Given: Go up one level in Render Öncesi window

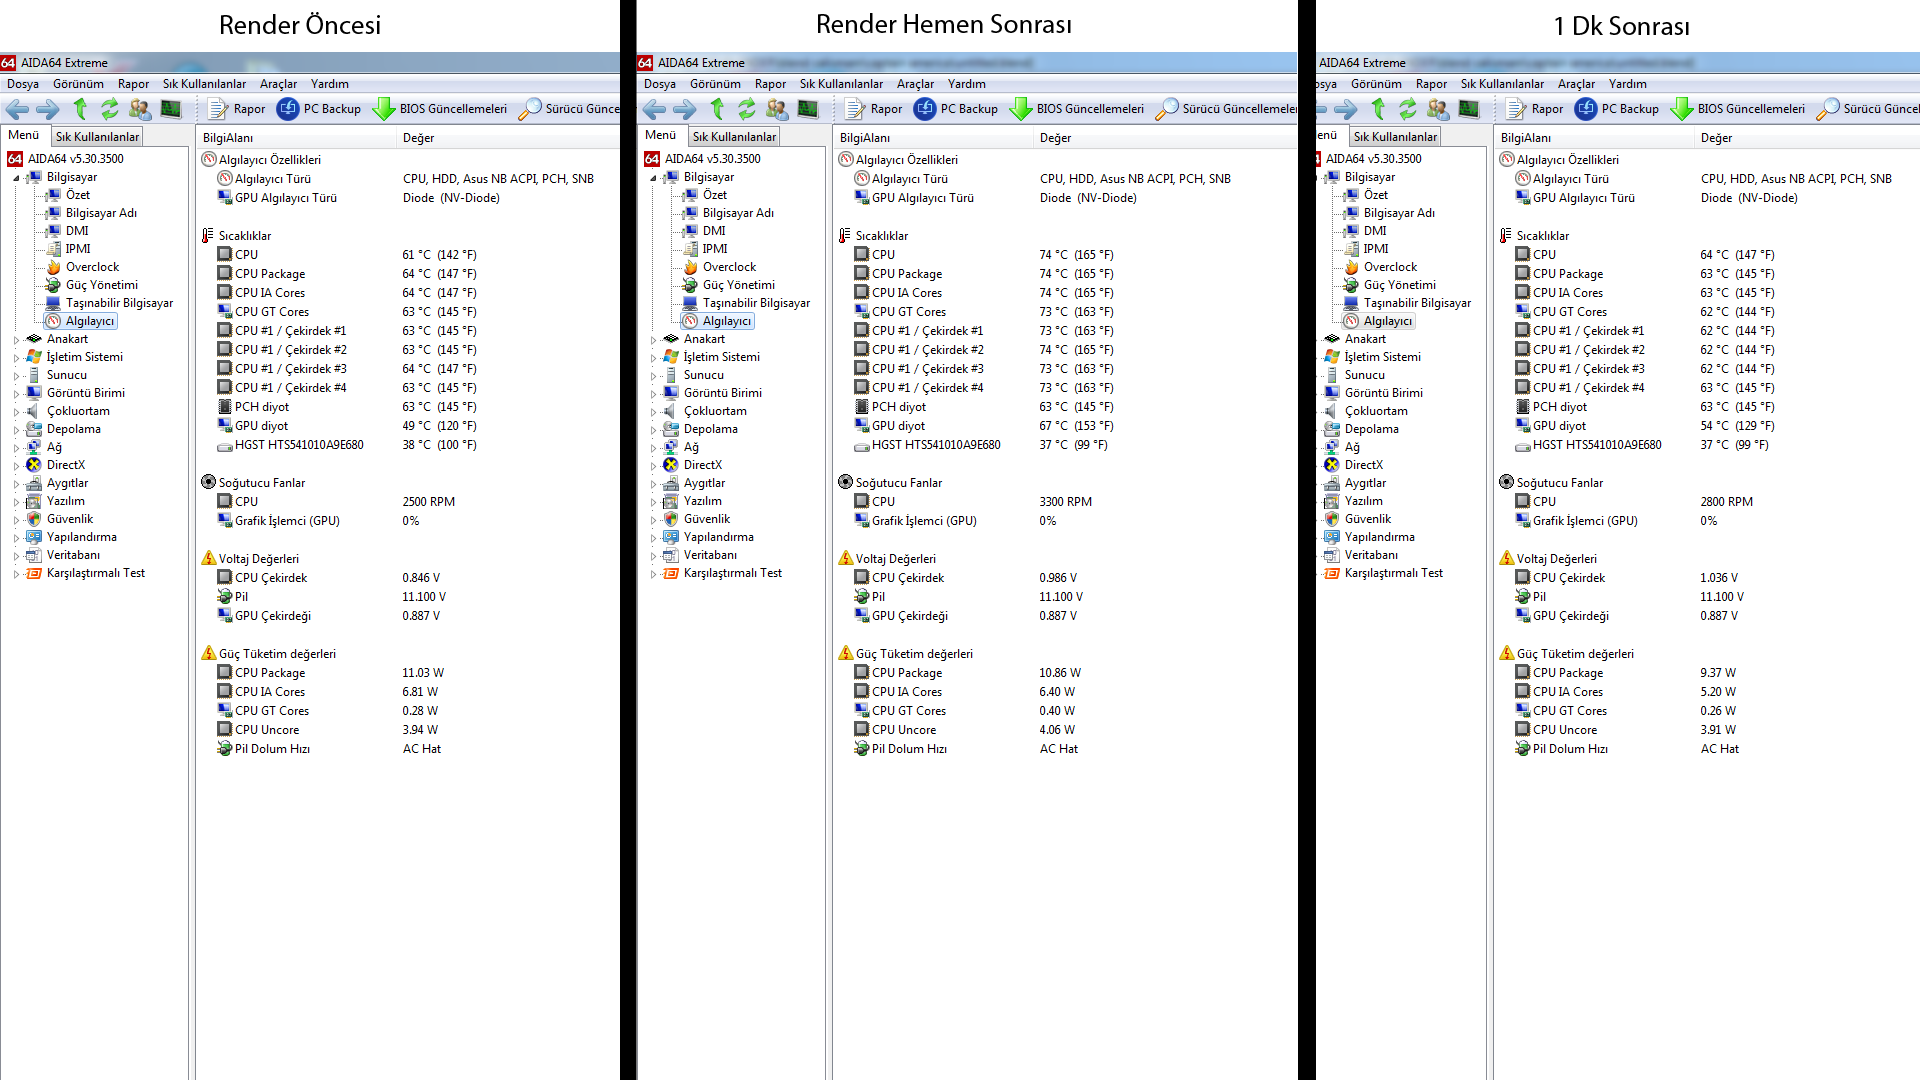Looking at the screenshot, I should 80,109.
